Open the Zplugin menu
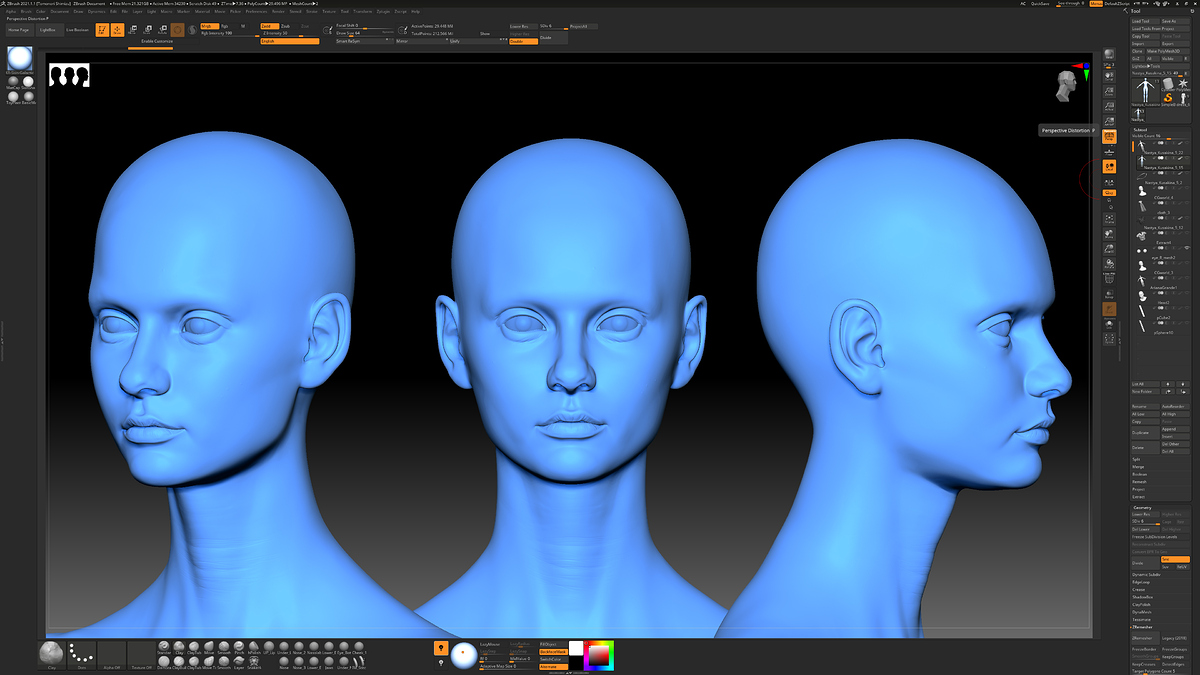 pos(383,11)
